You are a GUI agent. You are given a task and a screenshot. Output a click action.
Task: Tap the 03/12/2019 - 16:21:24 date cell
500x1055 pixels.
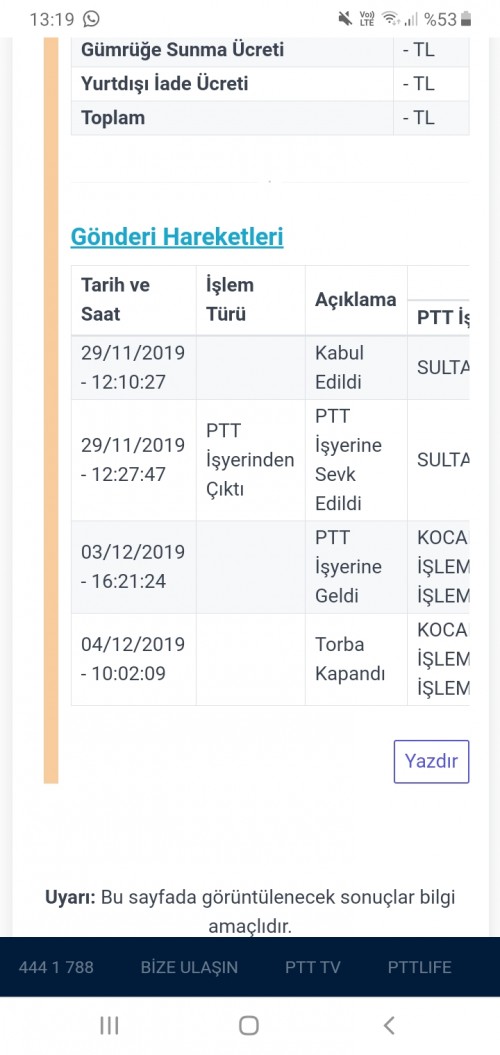[133, 567]
